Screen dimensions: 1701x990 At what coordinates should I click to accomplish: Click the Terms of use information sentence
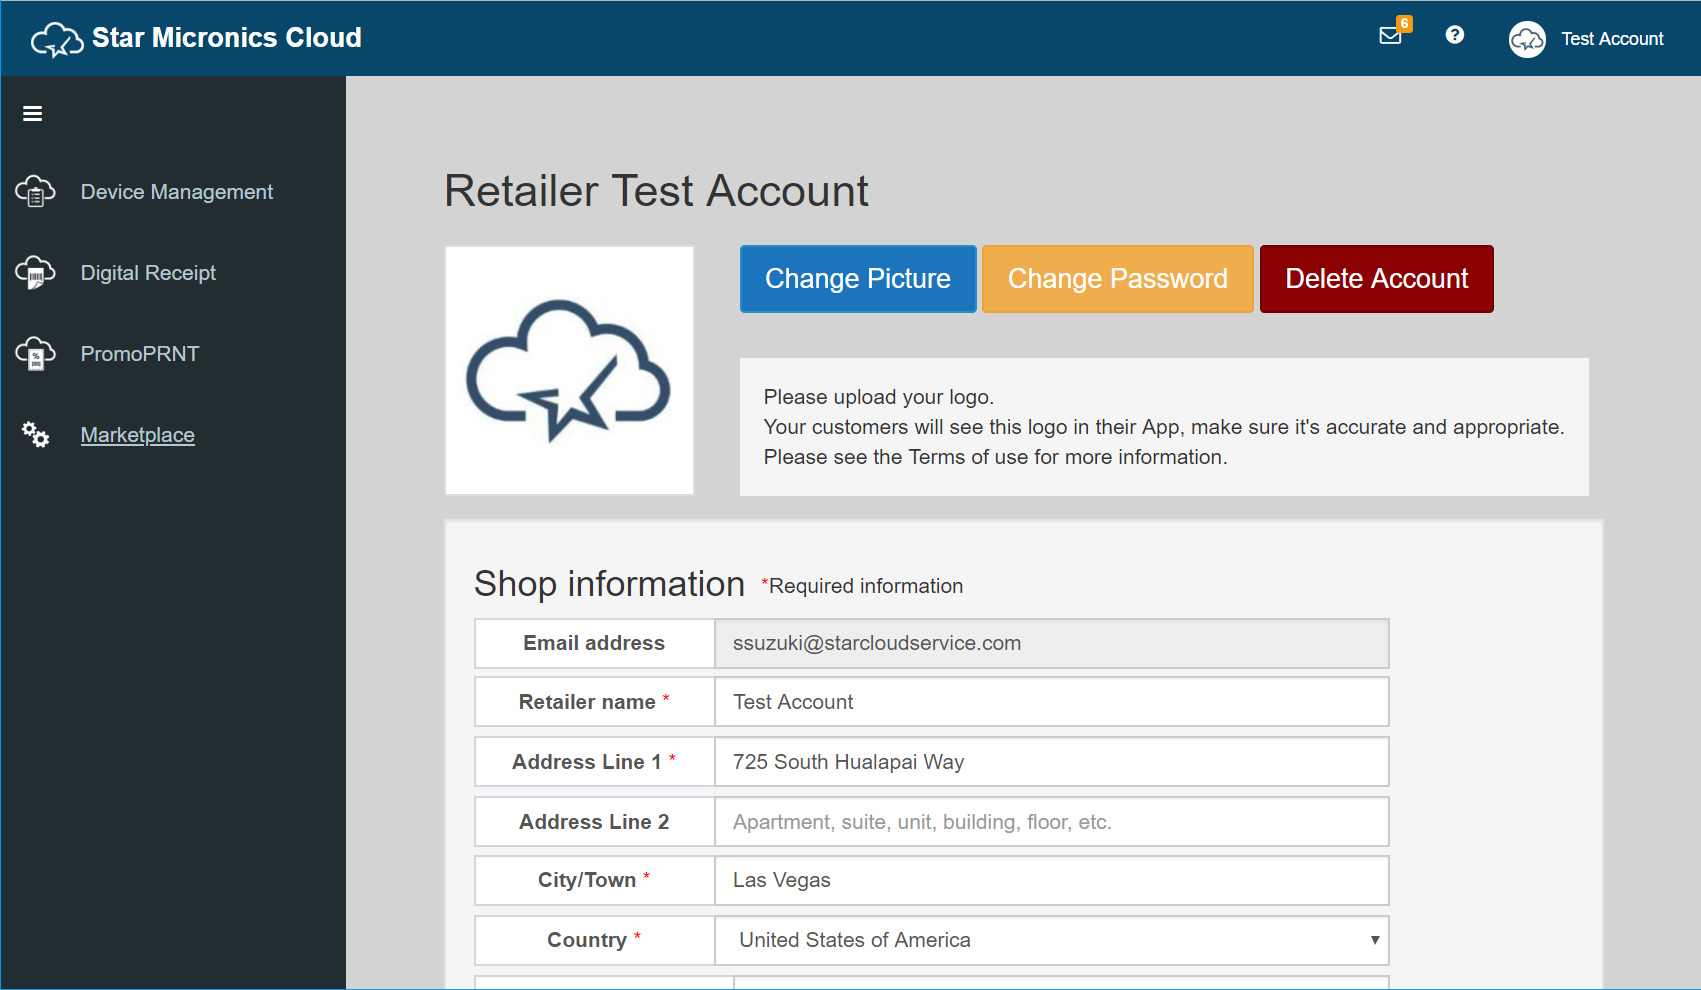pos(995,457)
